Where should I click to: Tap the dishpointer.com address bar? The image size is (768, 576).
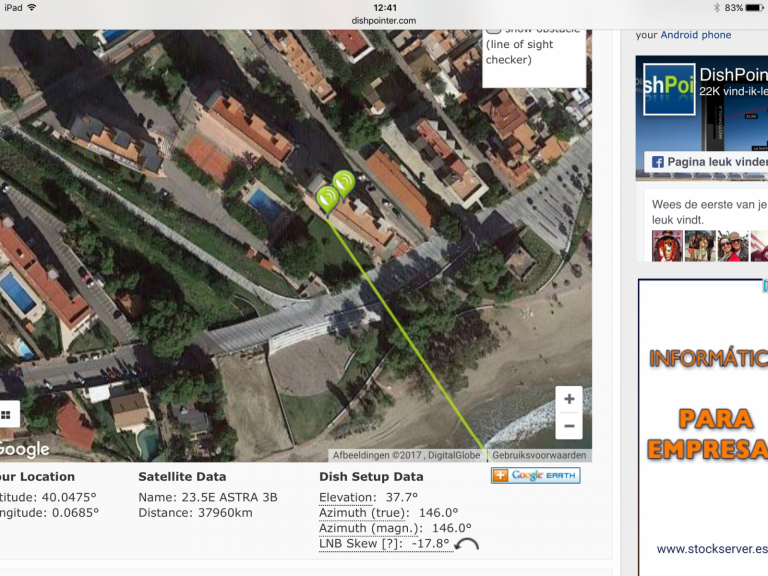tap(384, 20)
